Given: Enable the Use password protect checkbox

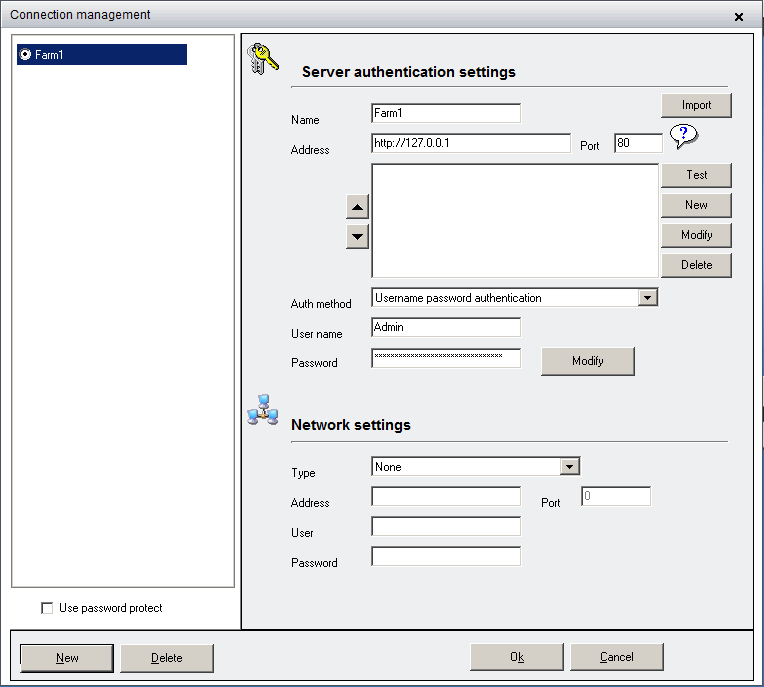Looking at the screenshot, I should coord(47,608).
